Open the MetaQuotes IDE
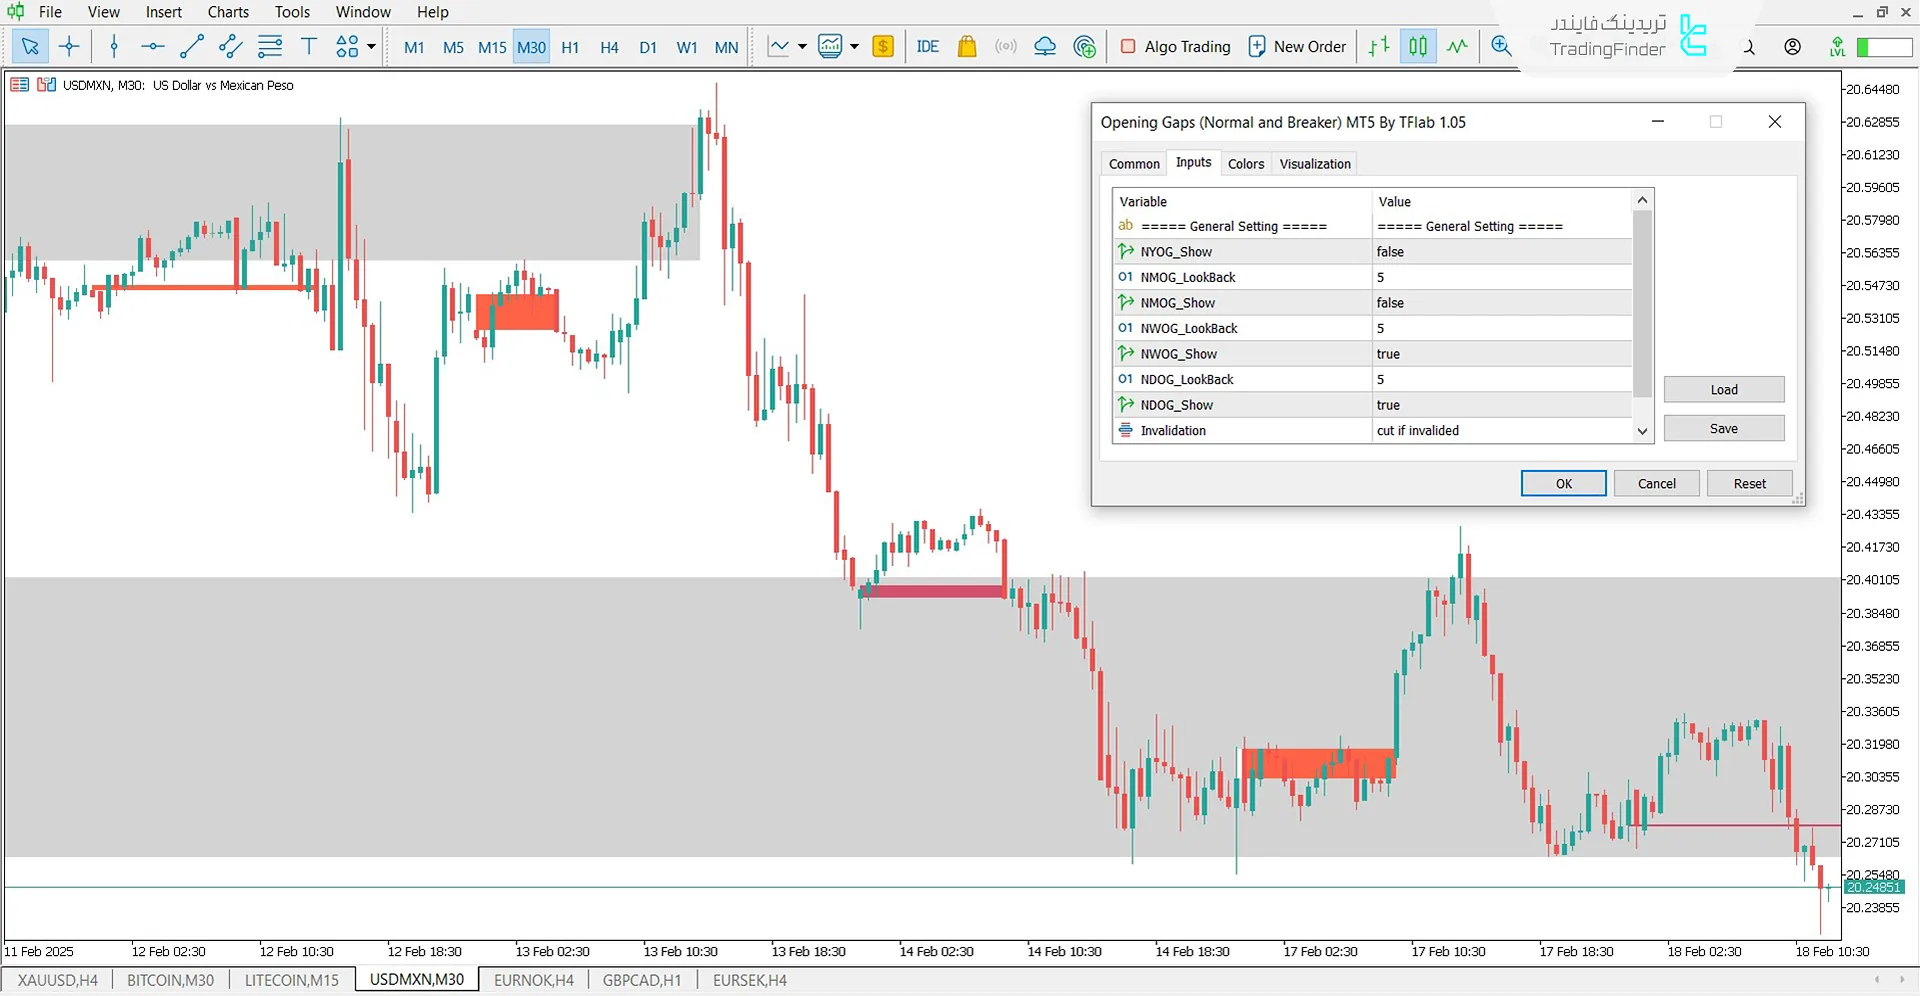The height and width of the screenshot is (996, 1920). (x=927, y=46)
